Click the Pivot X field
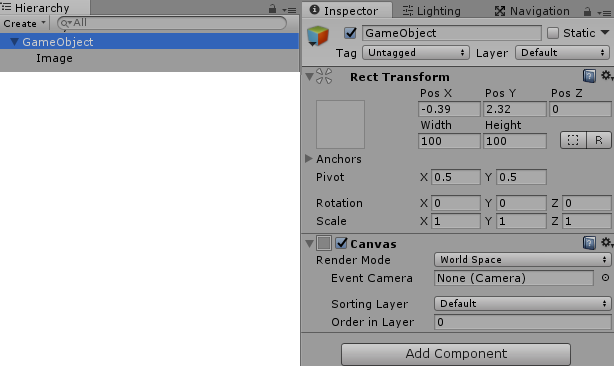614x366 pixels. click(x=455, y=177)
